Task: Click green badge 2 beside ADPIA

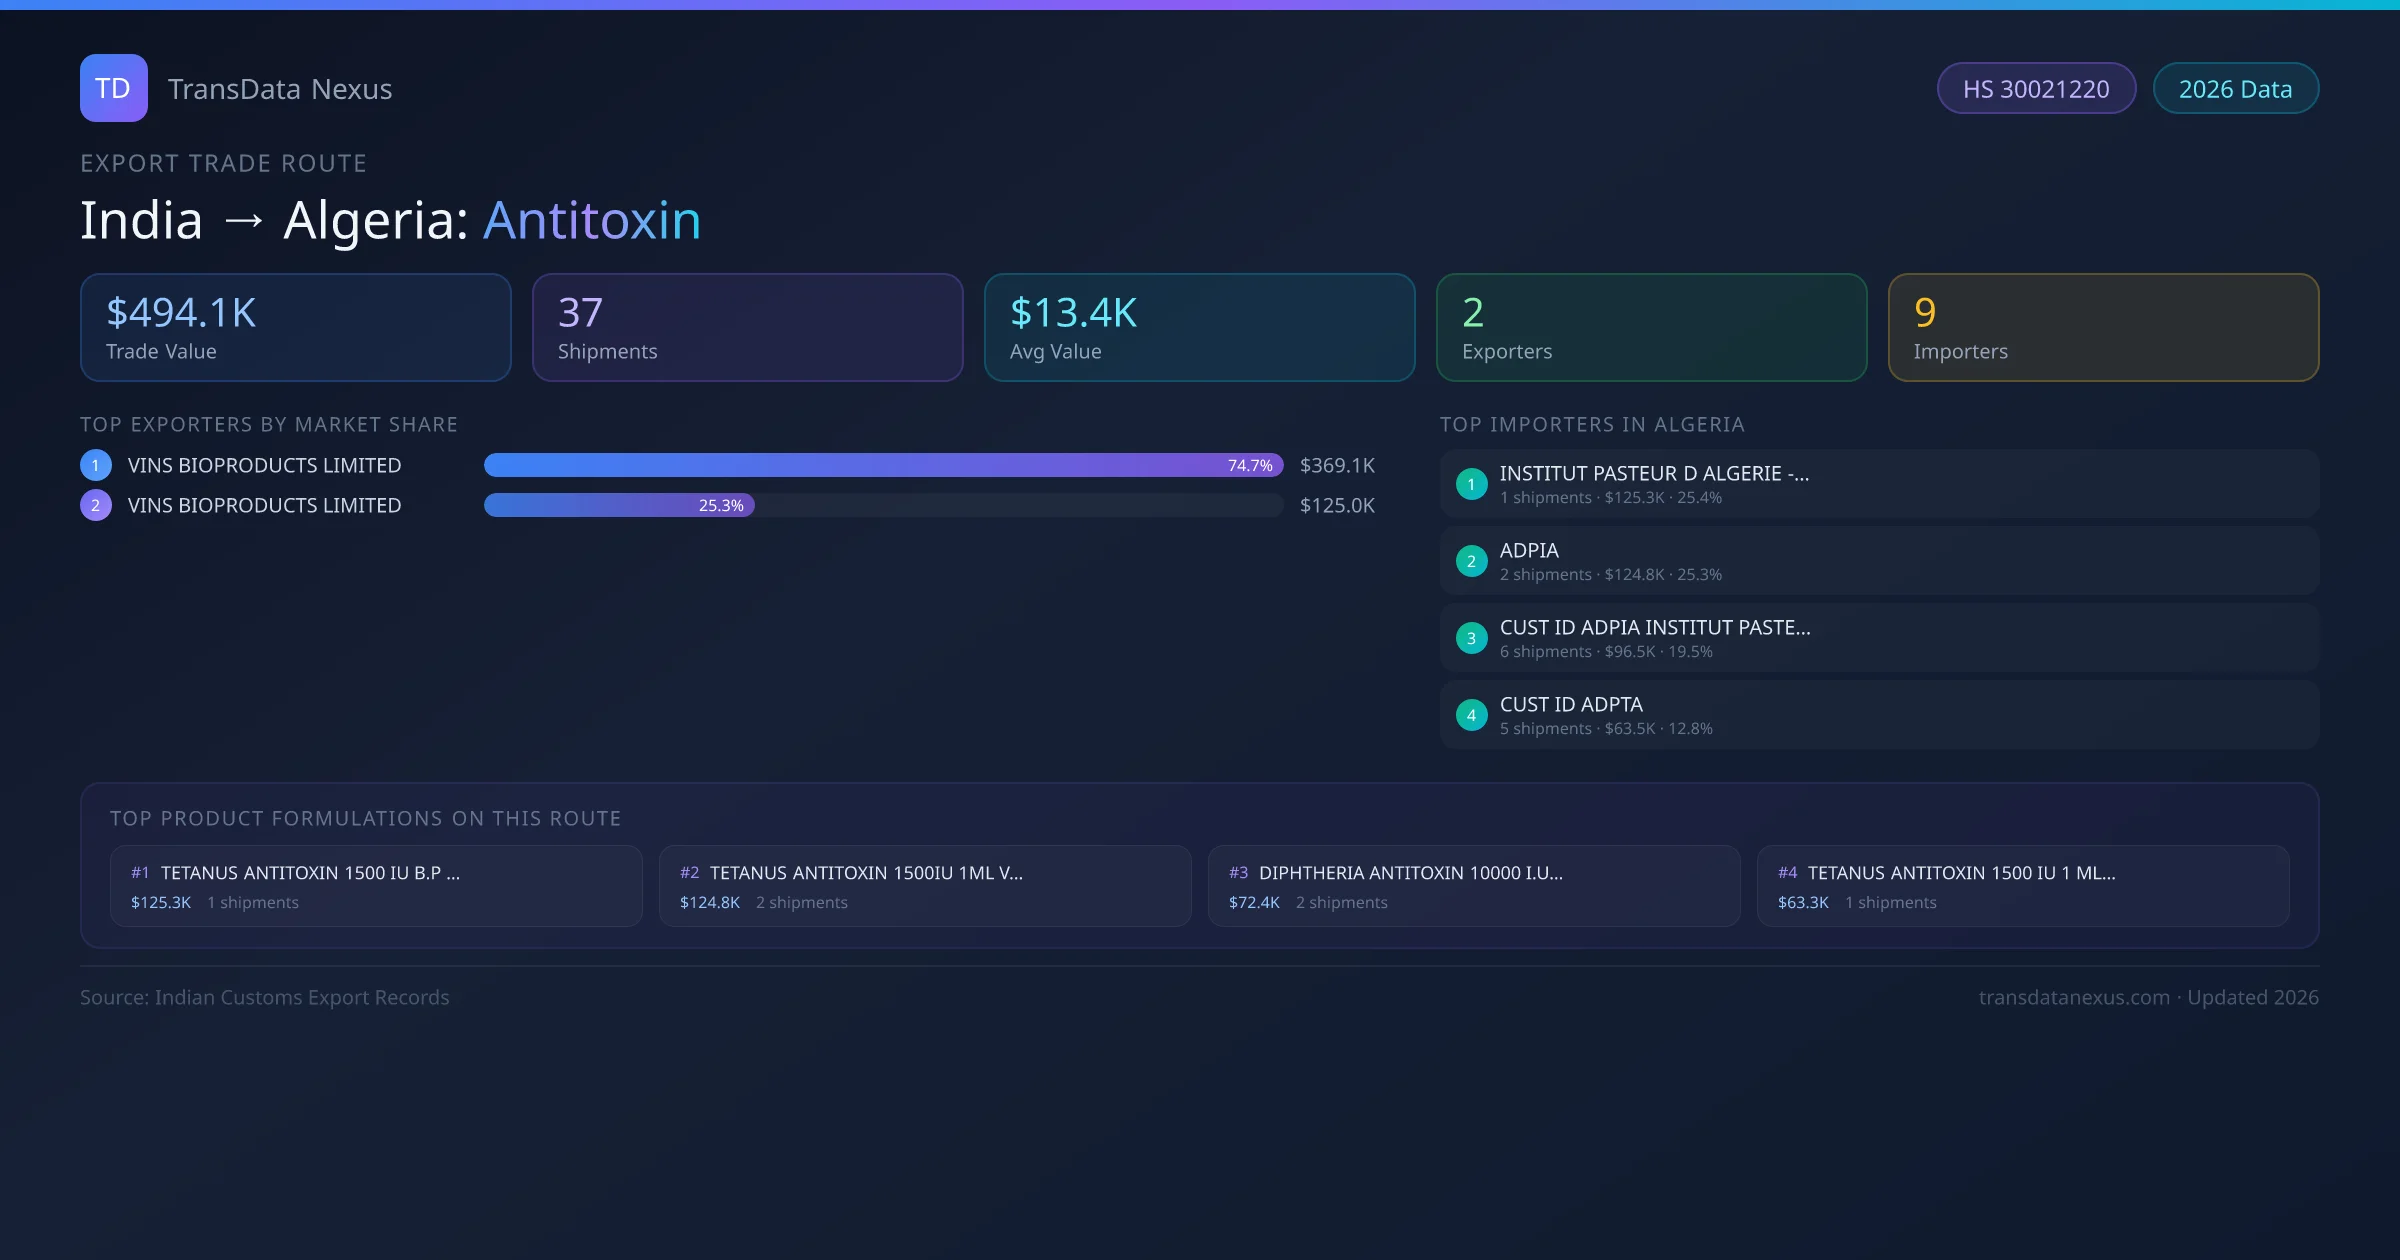Action: click(x=1471, y=561)
